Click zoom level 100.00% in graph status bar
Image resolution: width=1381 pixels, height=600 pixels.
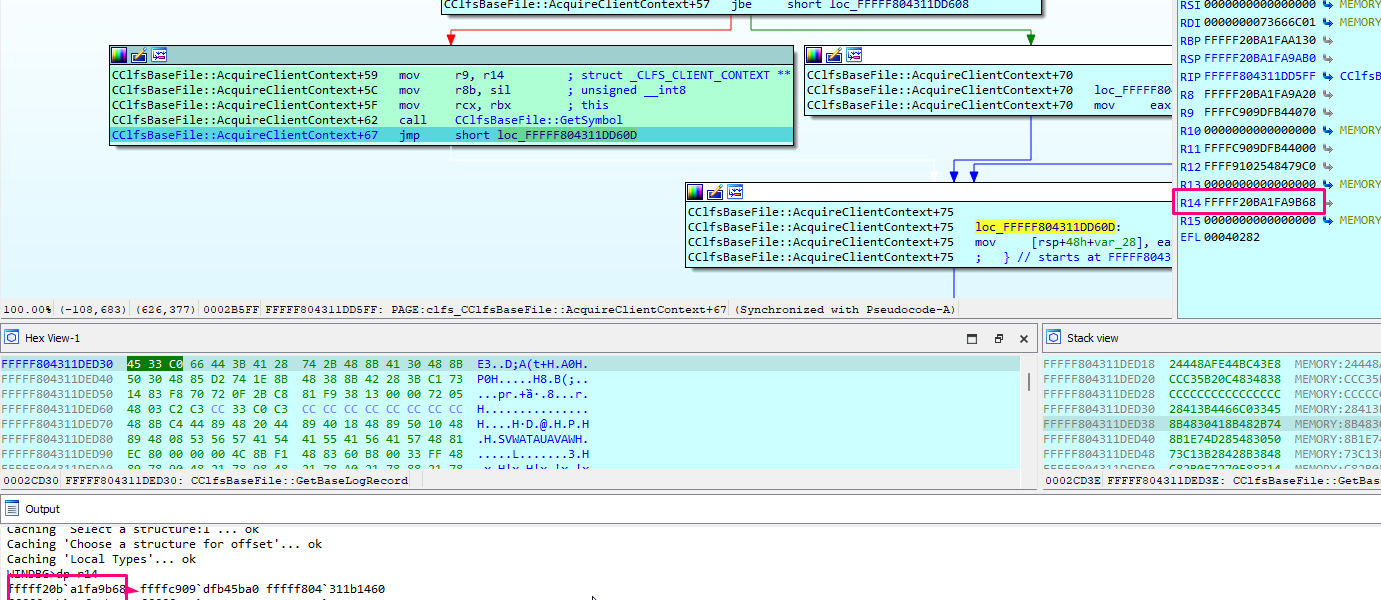coord(26,310)
